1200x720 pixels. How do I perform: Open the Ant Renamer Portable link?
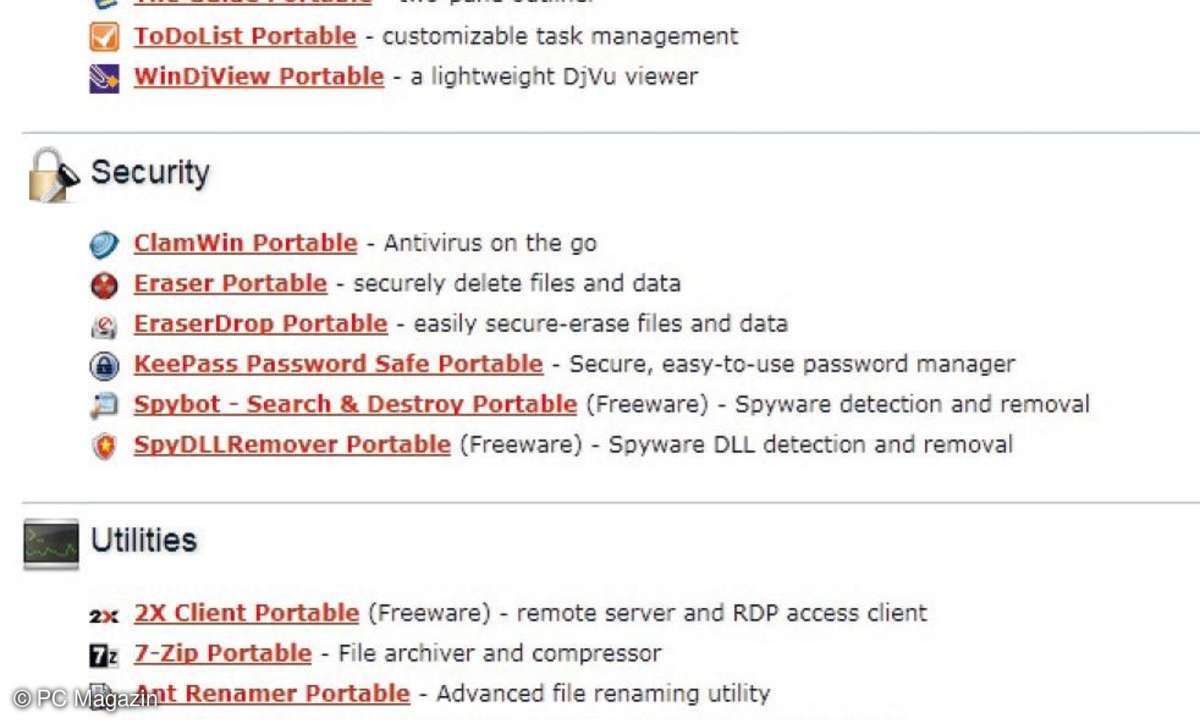pos(272,693)
